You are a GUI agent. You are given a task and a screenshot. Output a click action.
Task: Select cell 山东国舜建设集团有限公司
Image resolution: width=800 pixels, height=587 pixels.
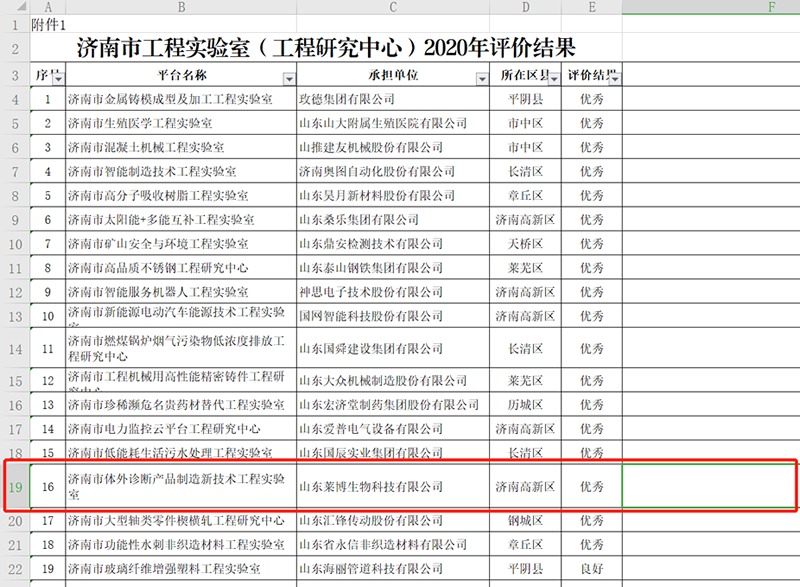[x=393, y=349]
